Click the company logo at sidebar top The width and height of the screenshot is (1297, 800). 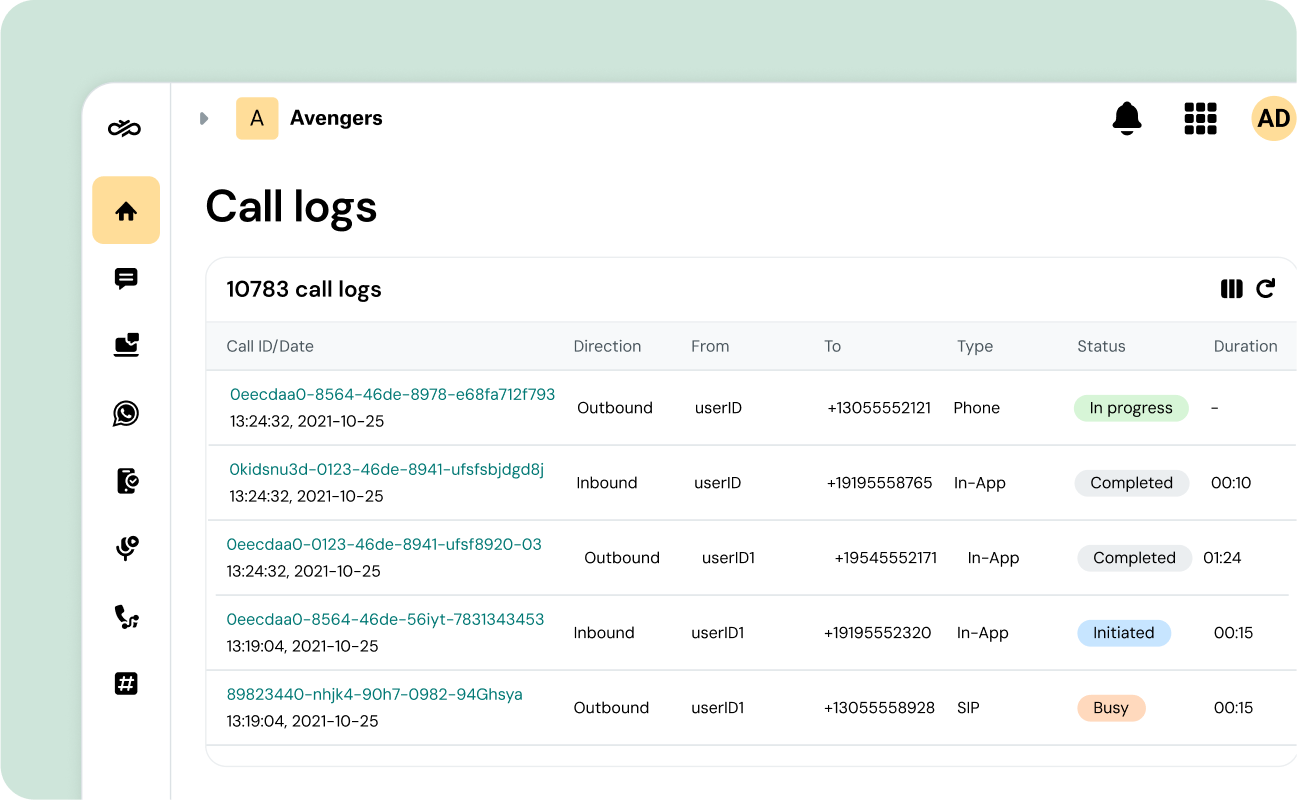125,126
